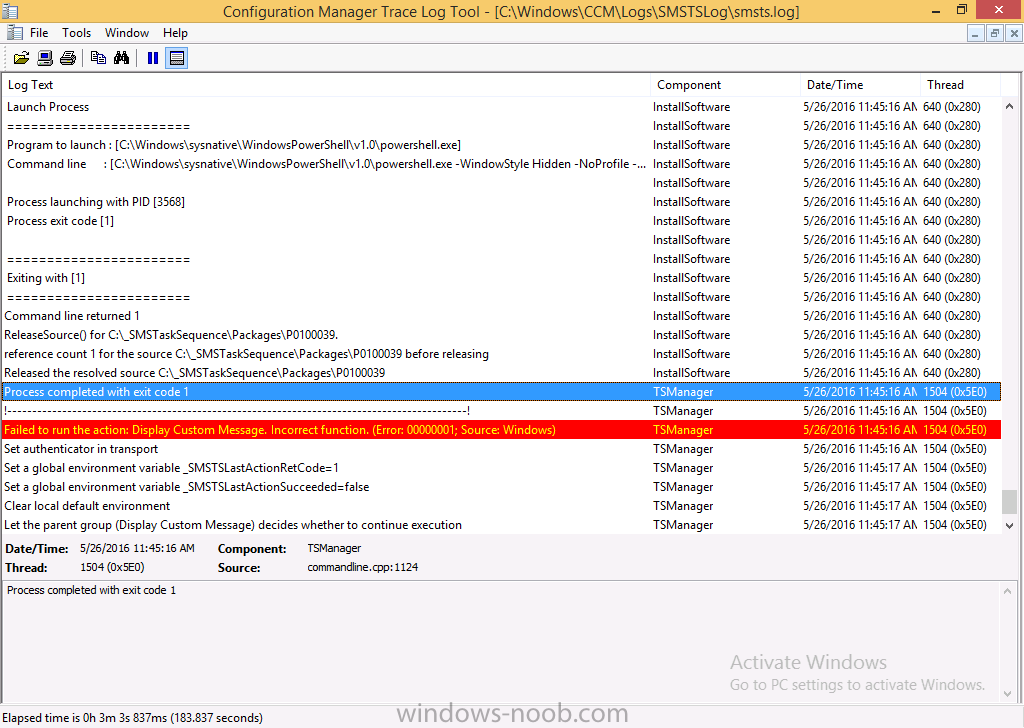Select the red 'Failed to run the action' row

502,430
